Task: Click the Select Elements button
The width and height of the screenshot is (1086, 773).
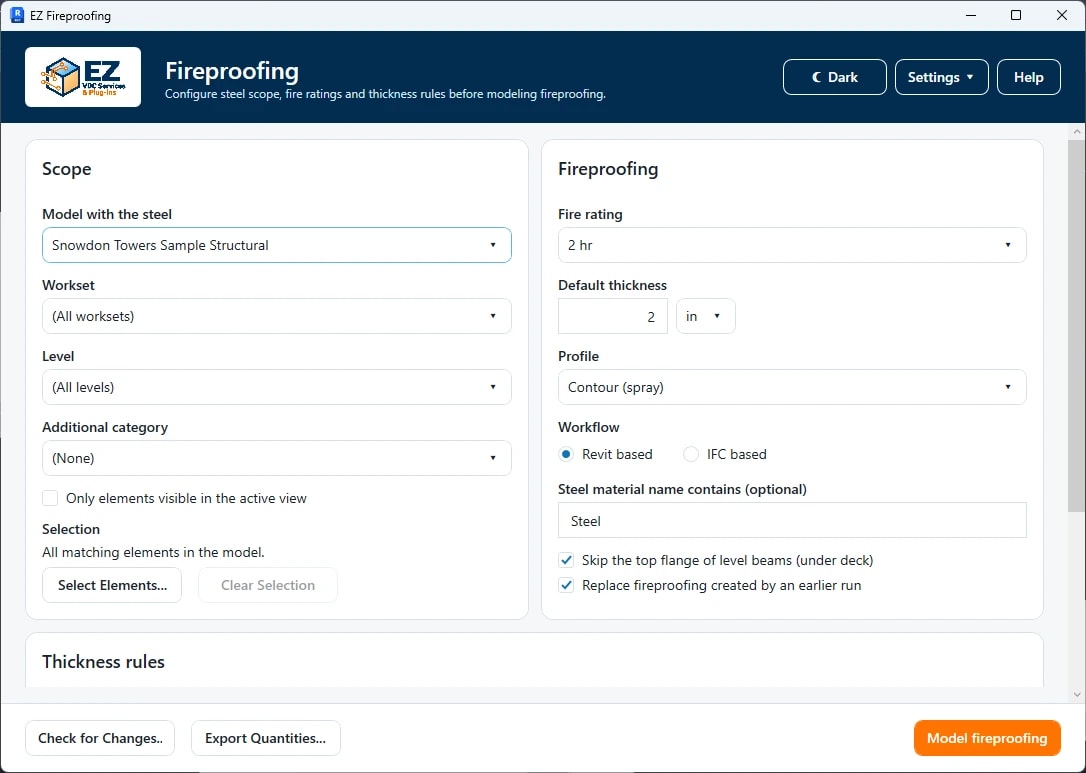Action: tap(112, 585)
